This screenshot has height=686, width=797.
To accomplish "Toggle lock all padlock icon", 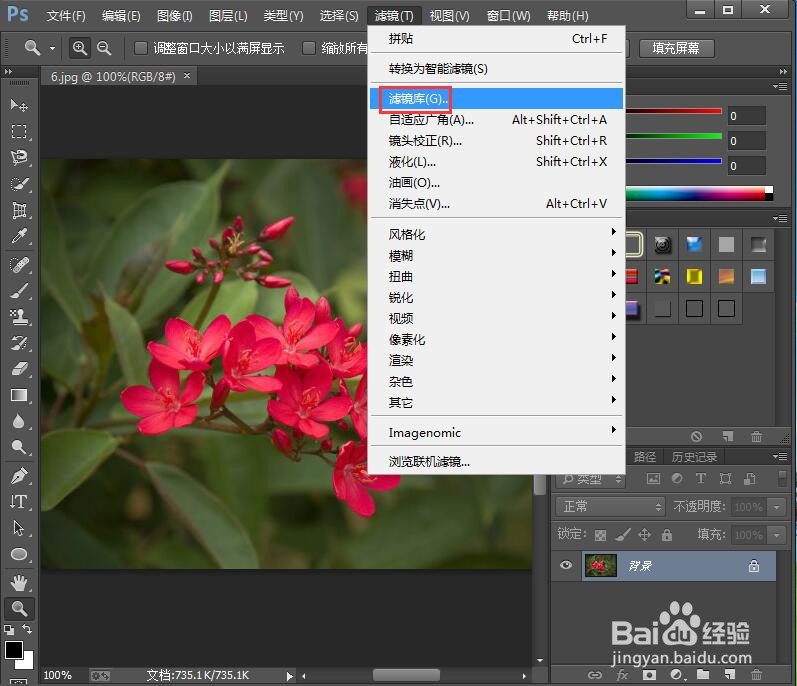I will pyautogui.click(x=667, y=535).
